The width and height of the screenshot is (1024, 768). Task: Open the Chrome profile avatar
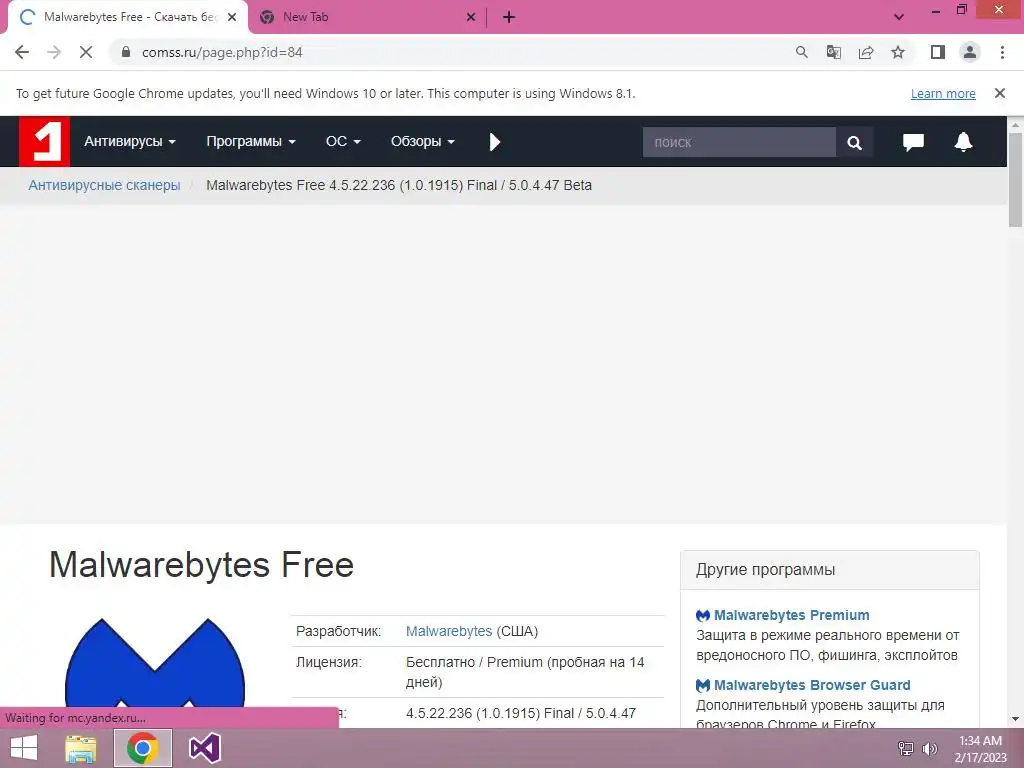click(x=970, y=52)
